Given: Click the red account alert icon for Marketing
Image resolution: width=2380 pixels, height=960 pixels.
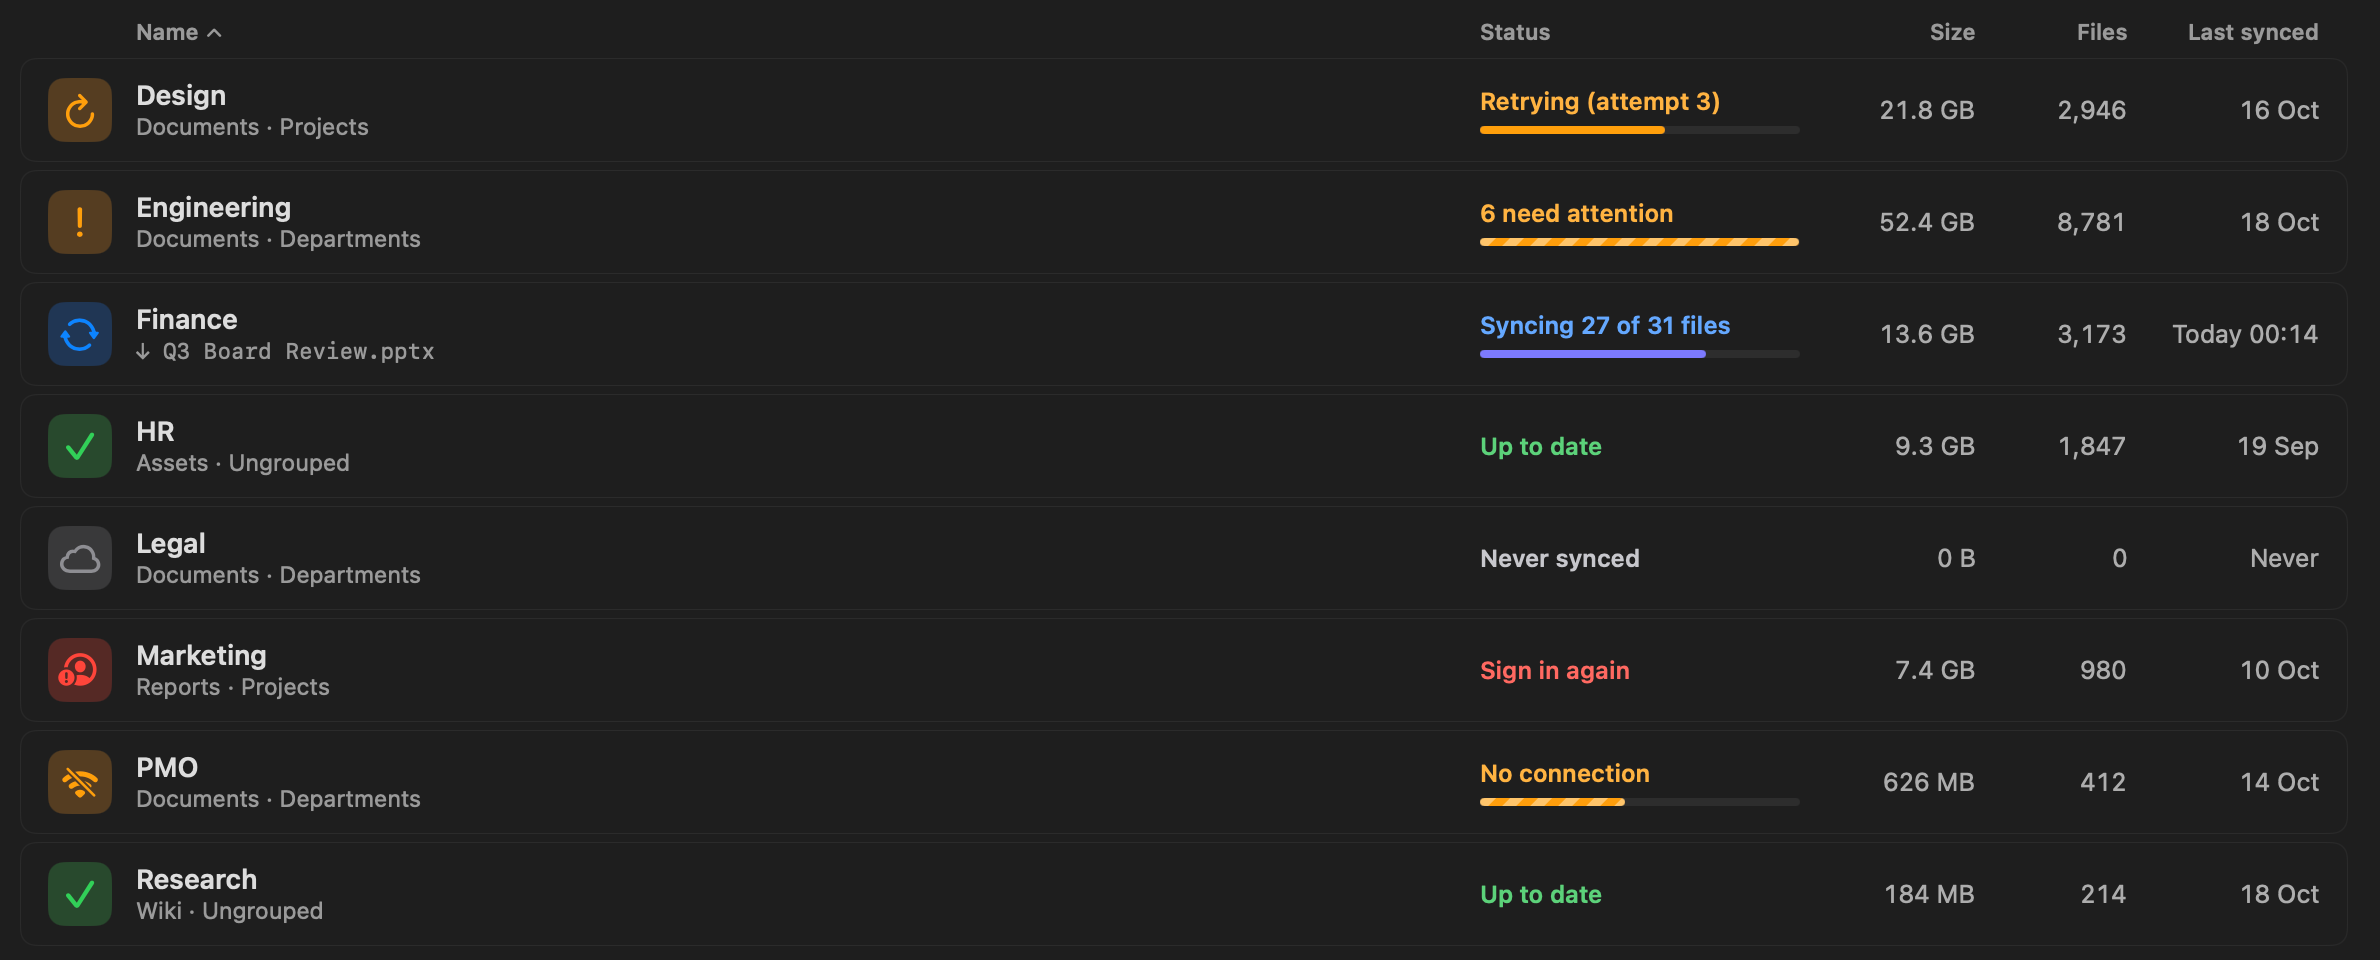Looking at the screenshot, I should 80,670.
